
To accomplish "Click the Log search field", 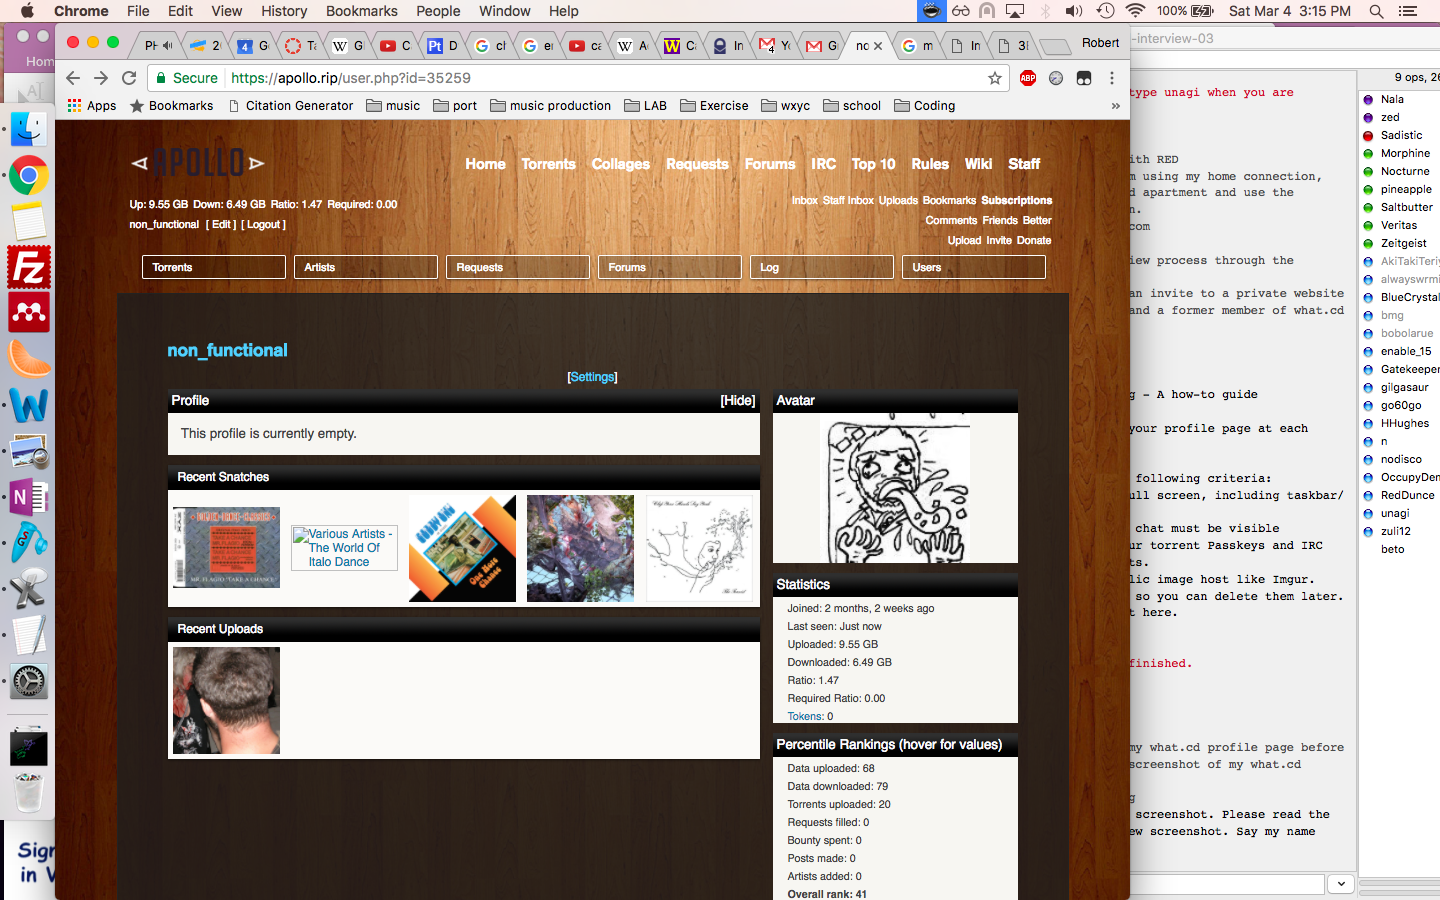I will [x=822, y=267].
